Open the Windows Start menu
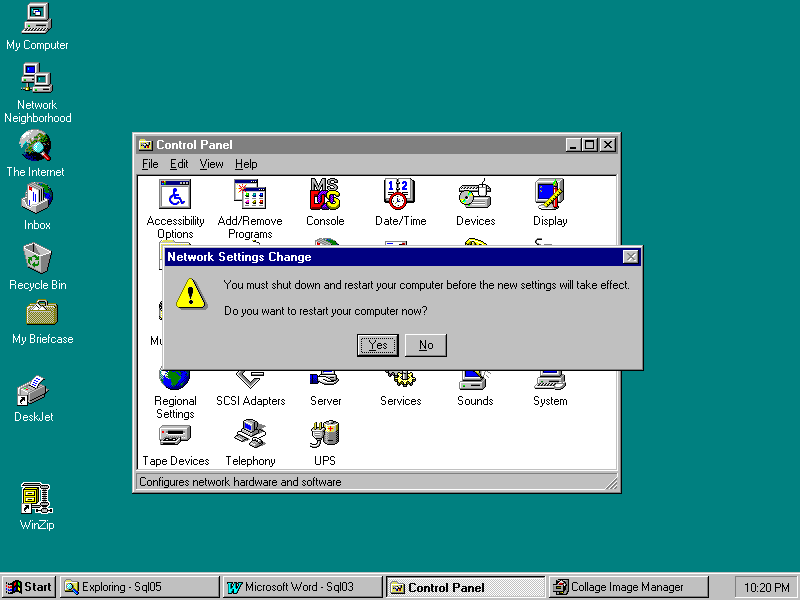The image size is (800, 600). 29,587
